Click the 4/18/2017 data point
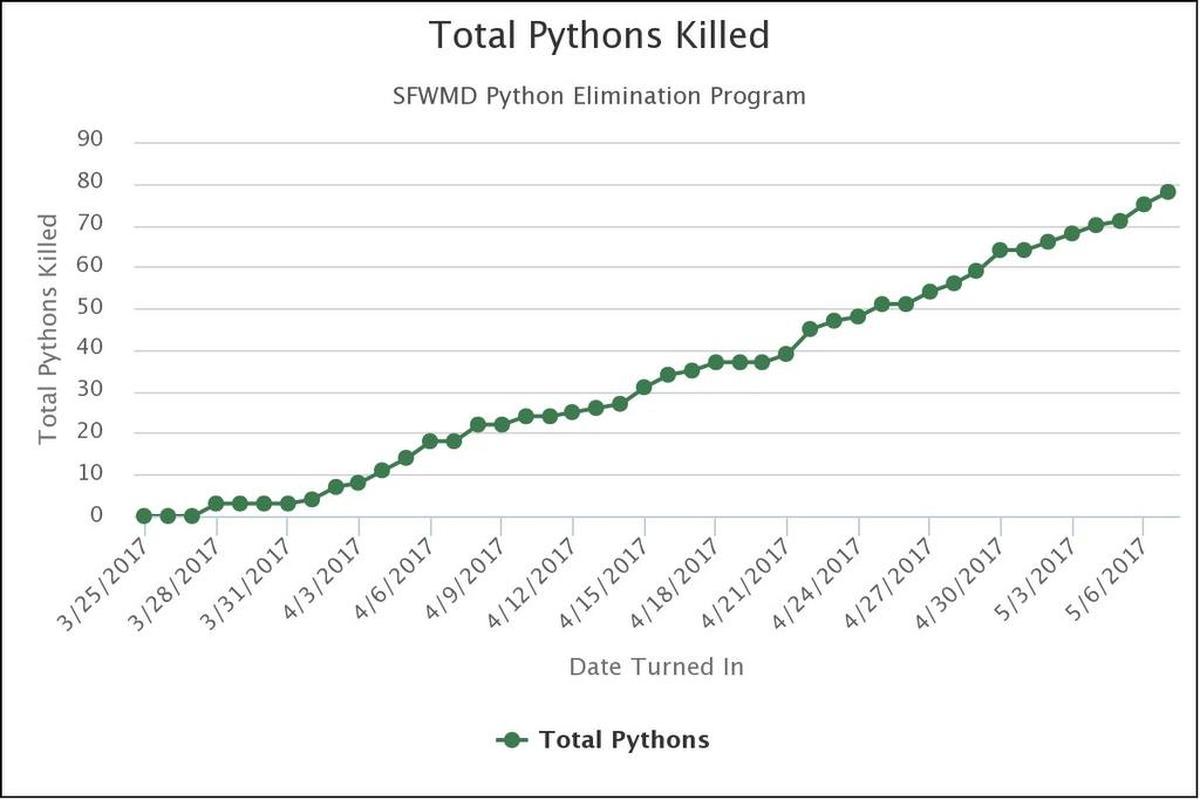The height and width of the screenshot is (800, 1200). tap(716, 362)
